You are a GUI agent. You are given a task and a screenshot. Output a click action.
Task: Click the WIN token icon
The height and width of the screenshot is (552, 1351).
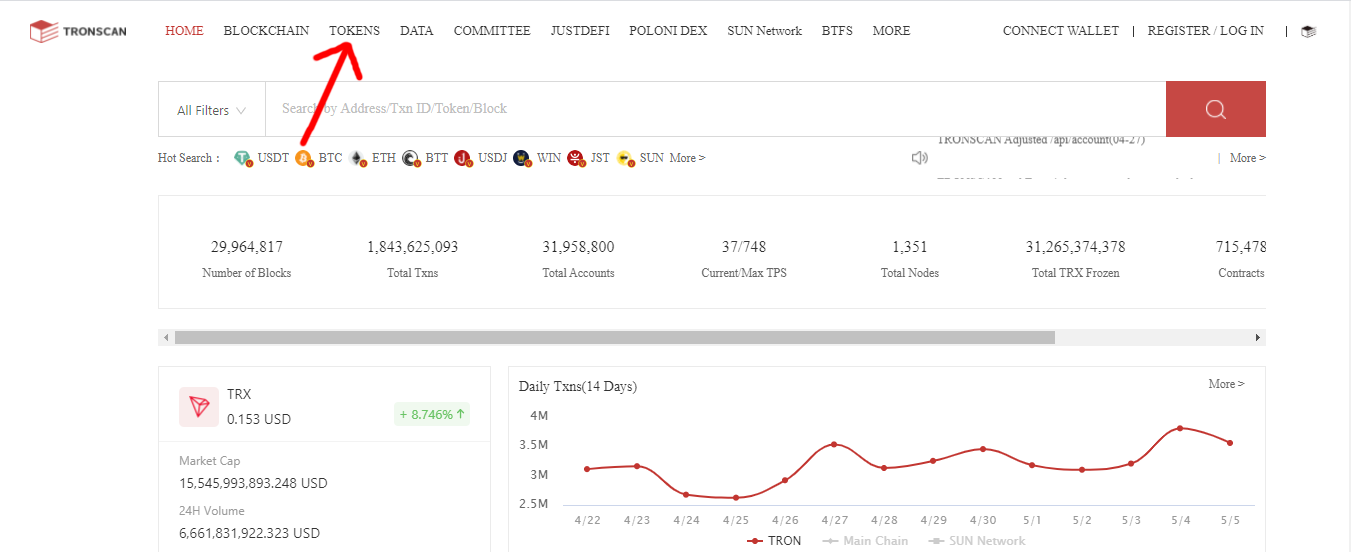coord(522,158)
